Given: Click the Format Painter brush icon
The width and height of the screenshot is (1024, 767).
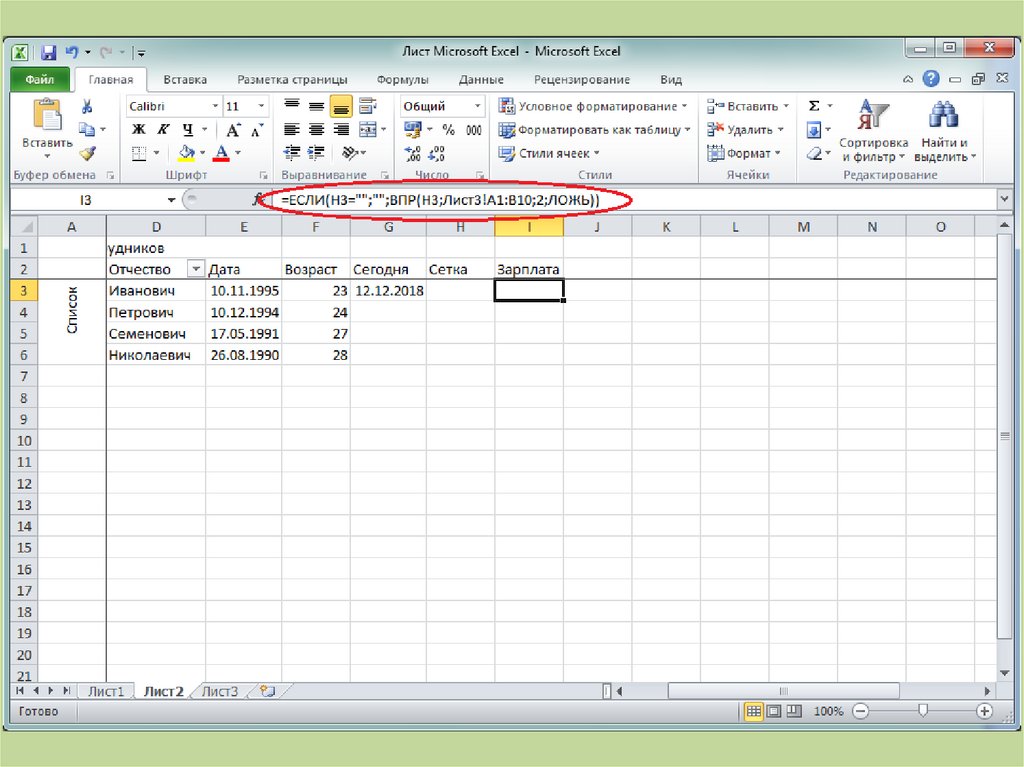Looking at the screenshot, I should [87, 153].
